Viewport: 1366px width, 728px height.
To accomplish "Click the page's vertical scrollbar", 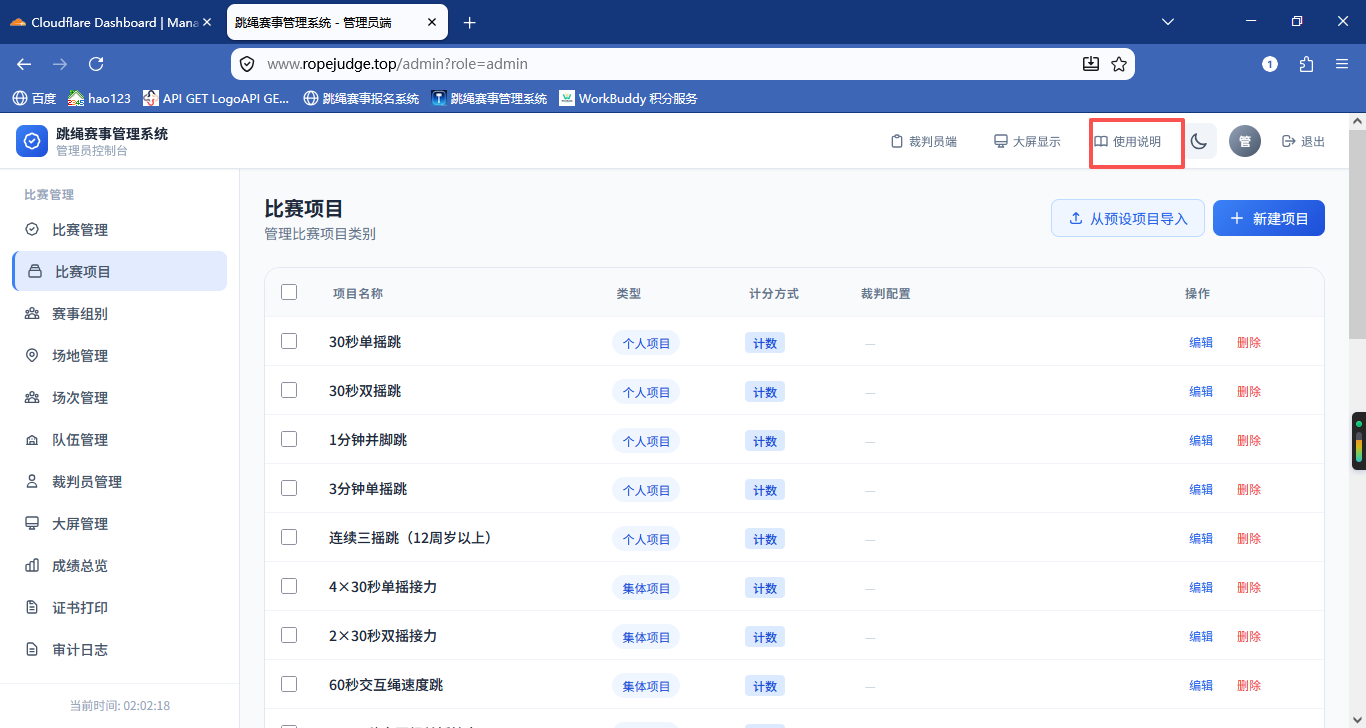I will point(1357,420).
